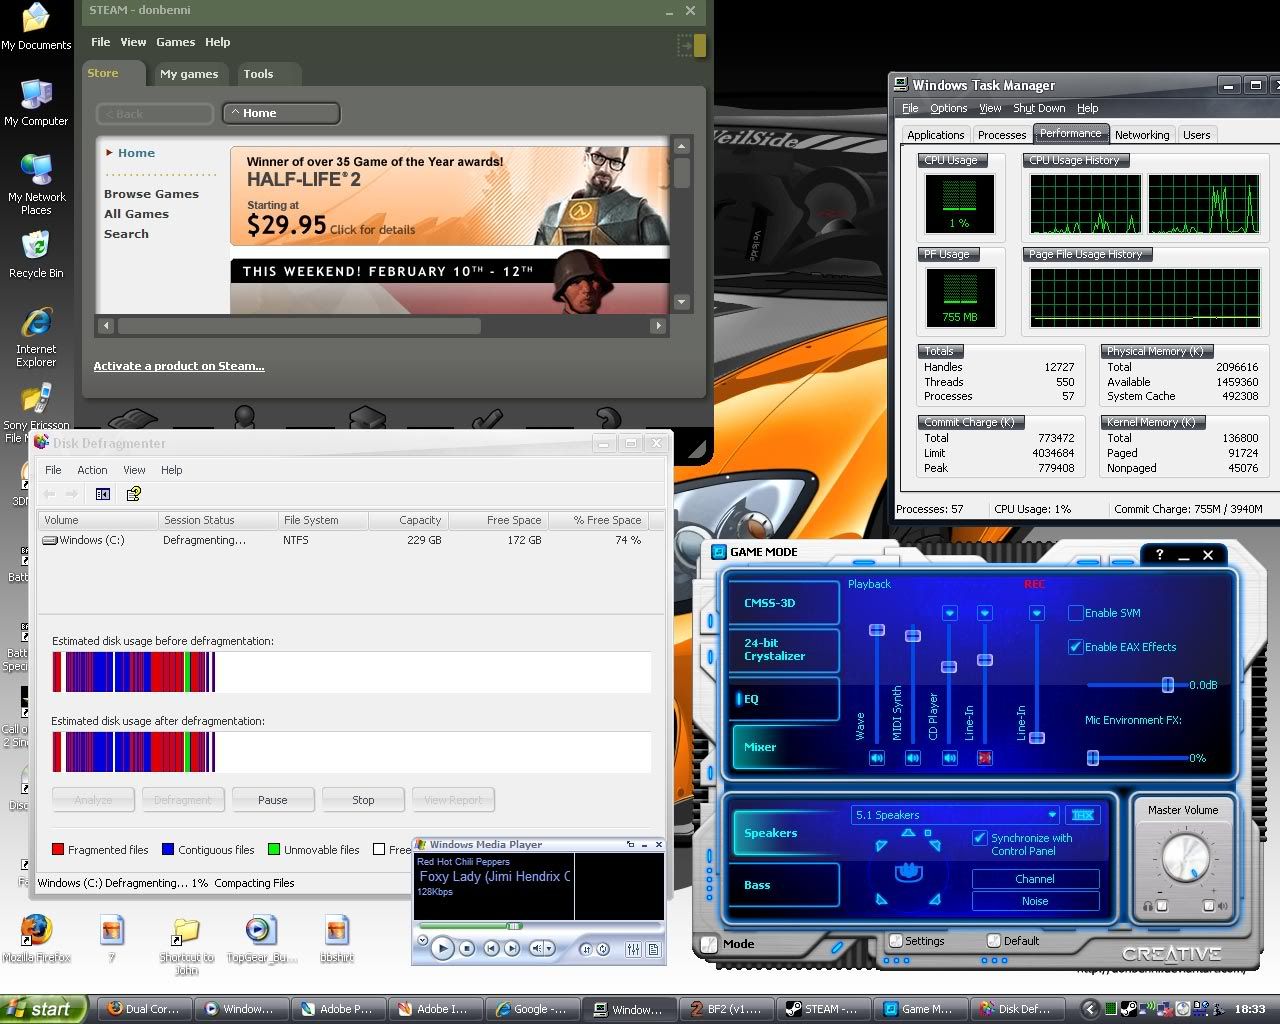Open REC Line-In source dropdown

coord(1037,613)
